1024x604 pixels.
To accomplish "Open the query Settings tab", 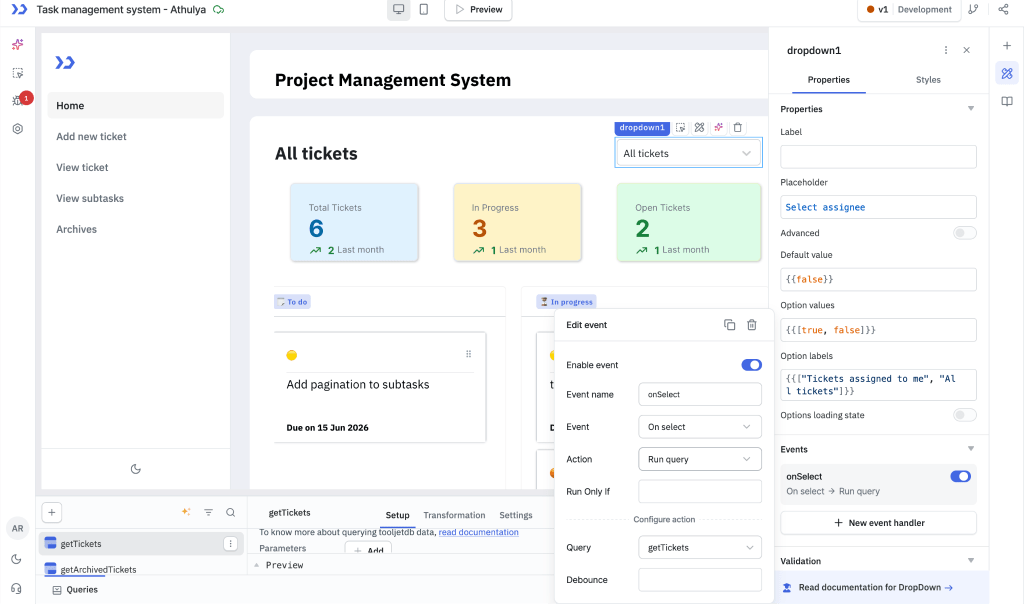I will tap(515, 515).
